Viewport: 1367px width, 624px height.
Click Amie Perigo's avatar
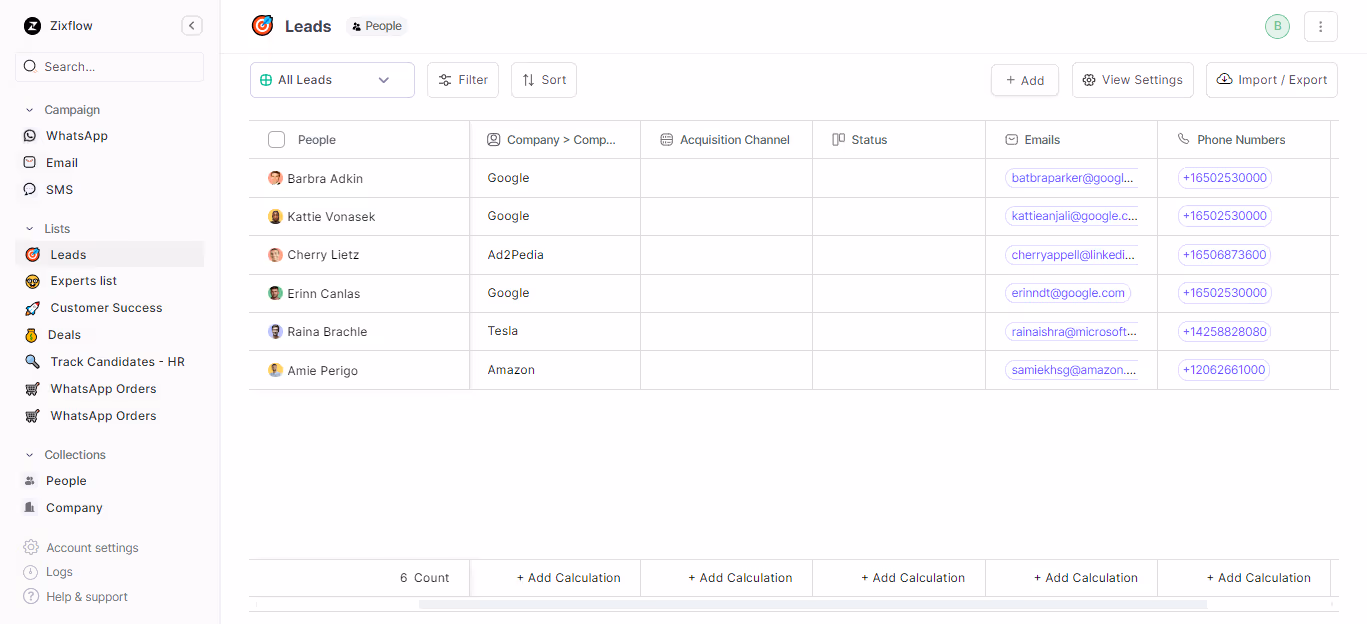[x=275, y=370]
